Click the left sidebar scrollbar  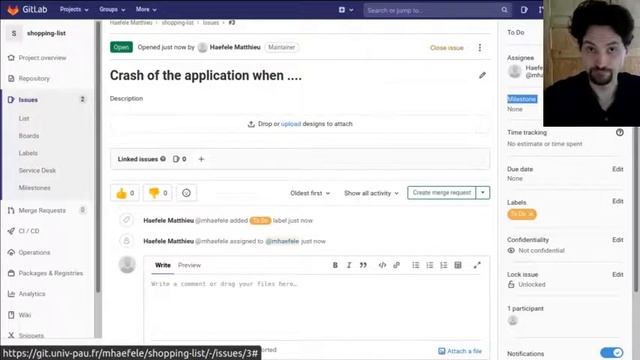(98, 157)
